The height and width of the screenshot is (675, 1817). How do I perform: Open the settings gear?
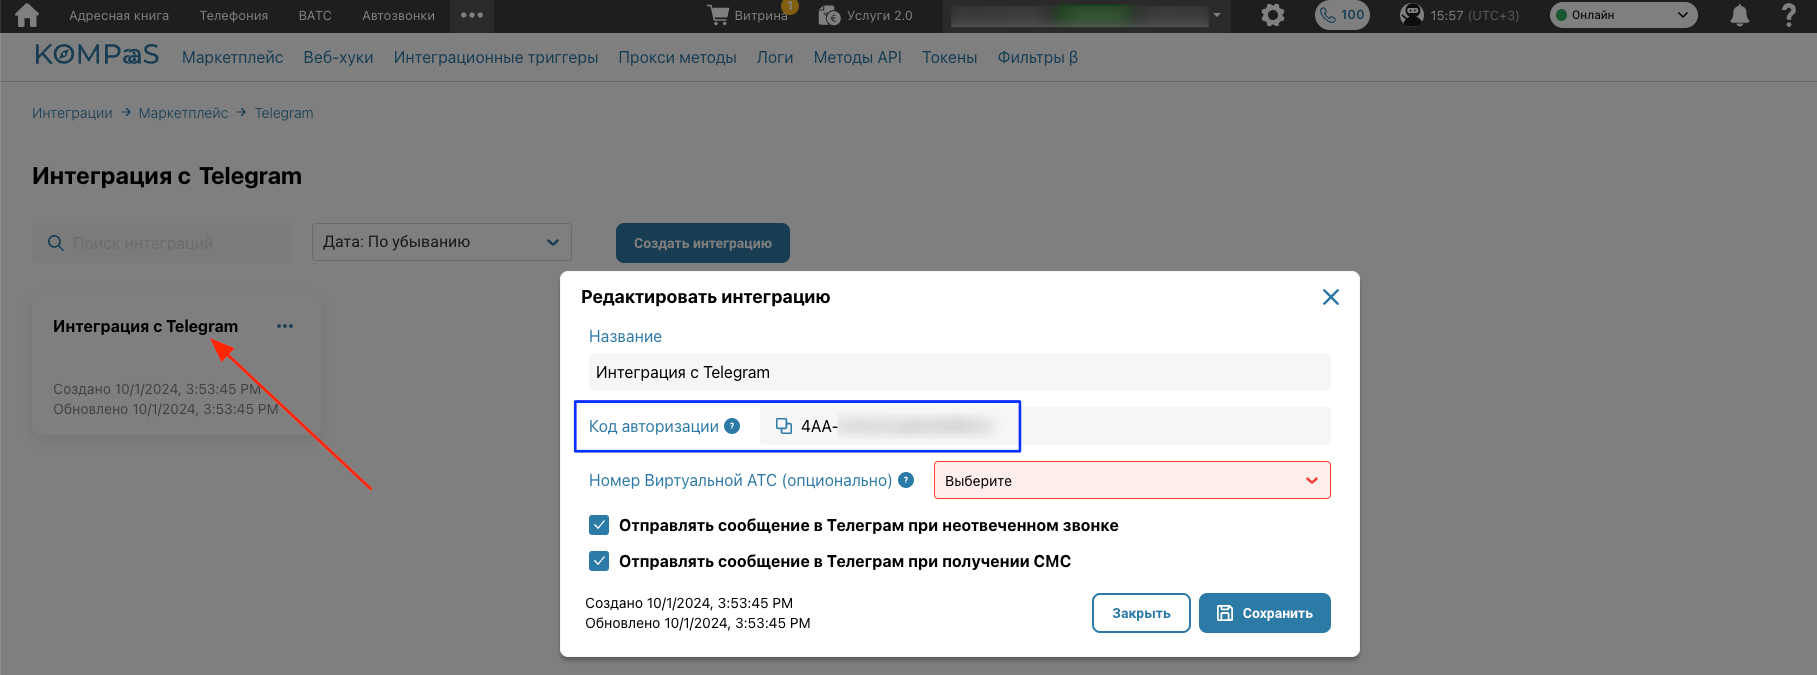1273,15
